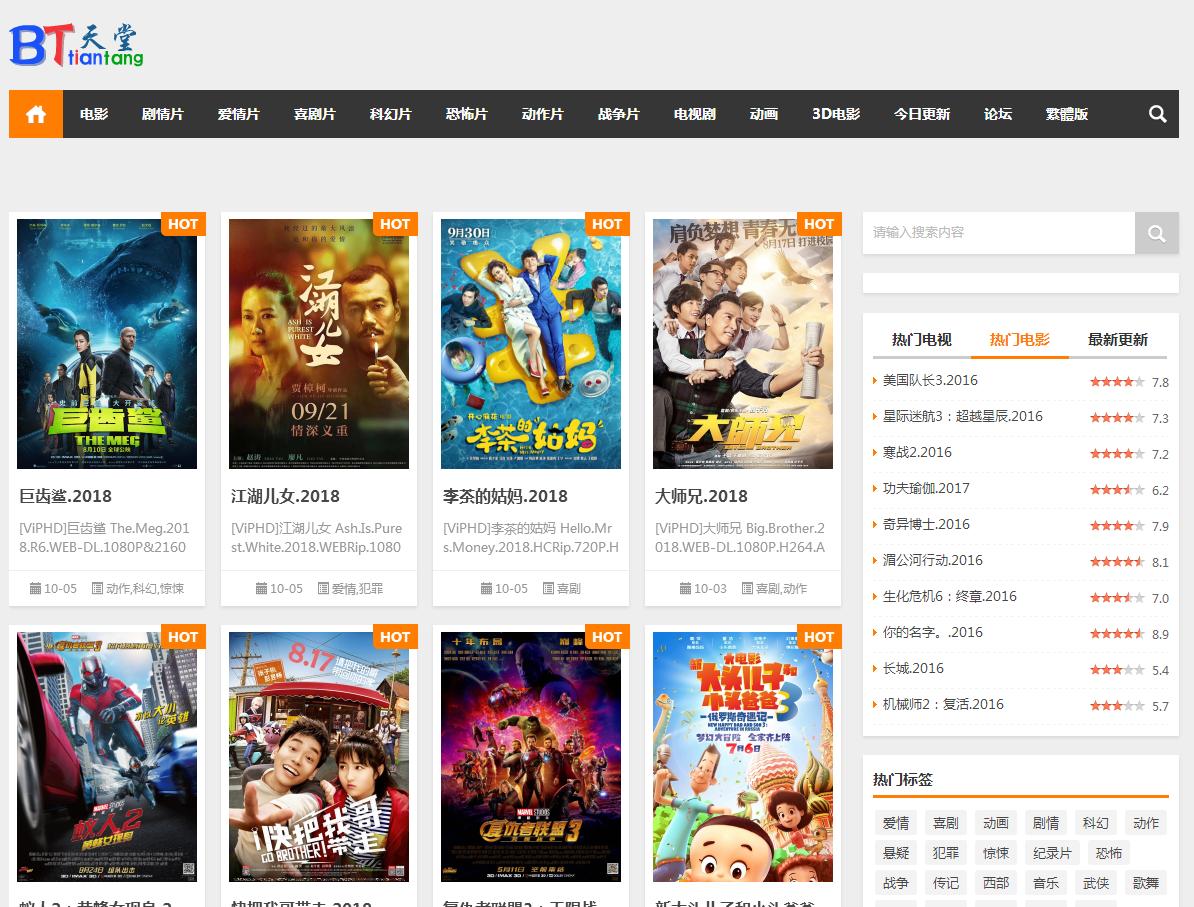Open the HOT badge on 大师兄 card
The width and height of the screenshot is (1194, 907).
point(819,224)
